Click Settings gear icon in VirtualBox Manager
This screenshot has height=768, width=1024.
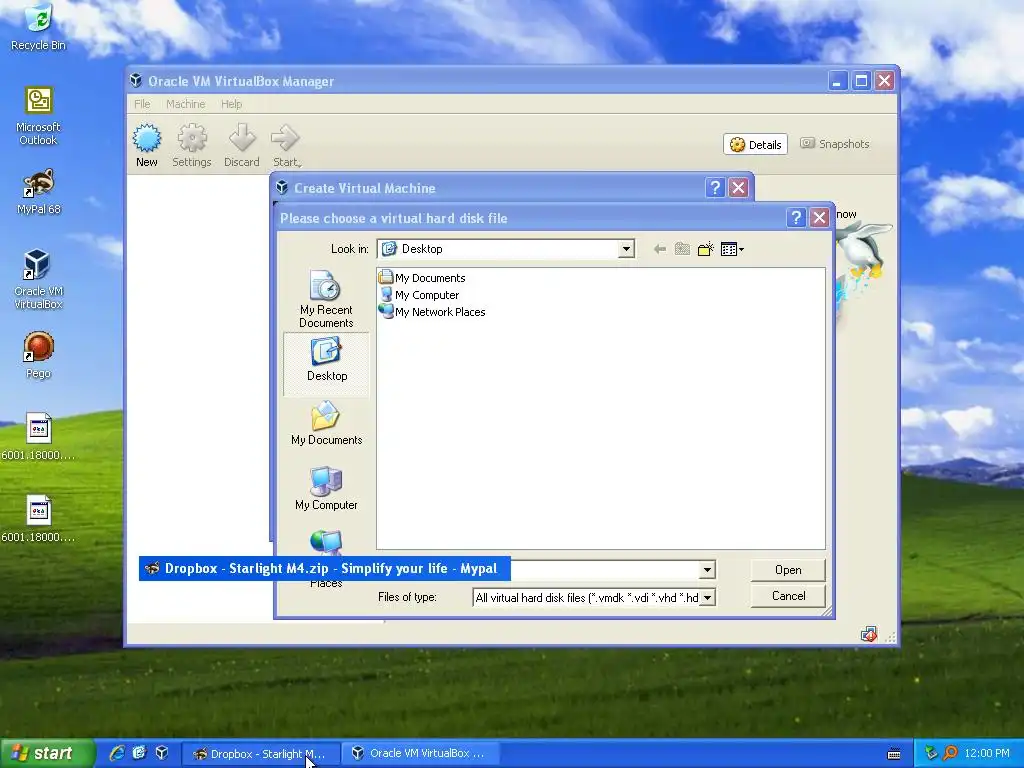coord(192,145)
